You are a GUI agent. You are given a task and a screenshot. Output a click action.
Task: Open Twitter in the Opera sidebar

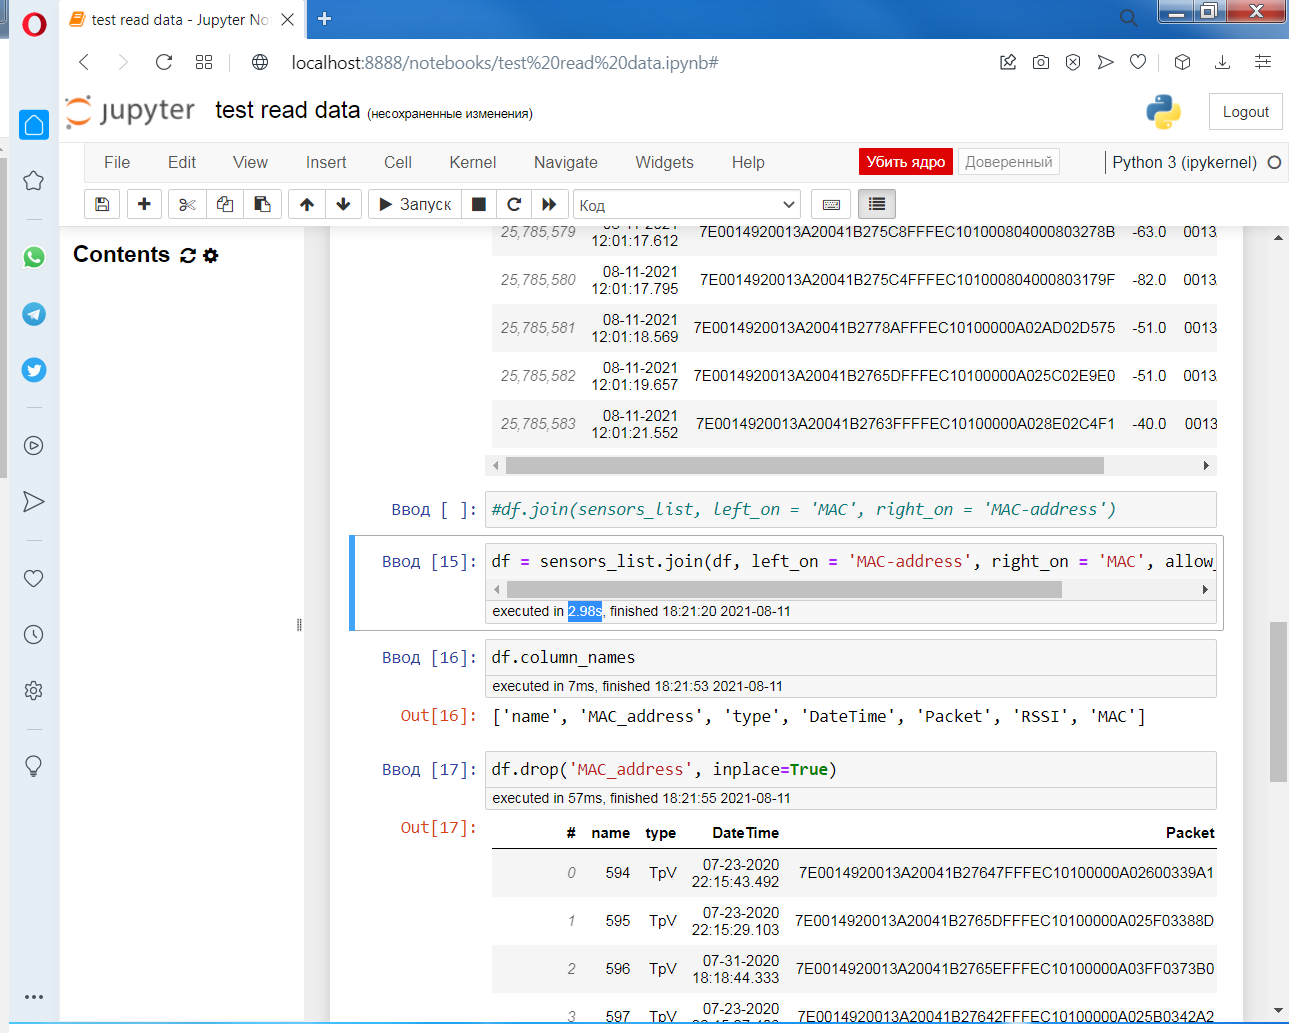click(34, 370)
